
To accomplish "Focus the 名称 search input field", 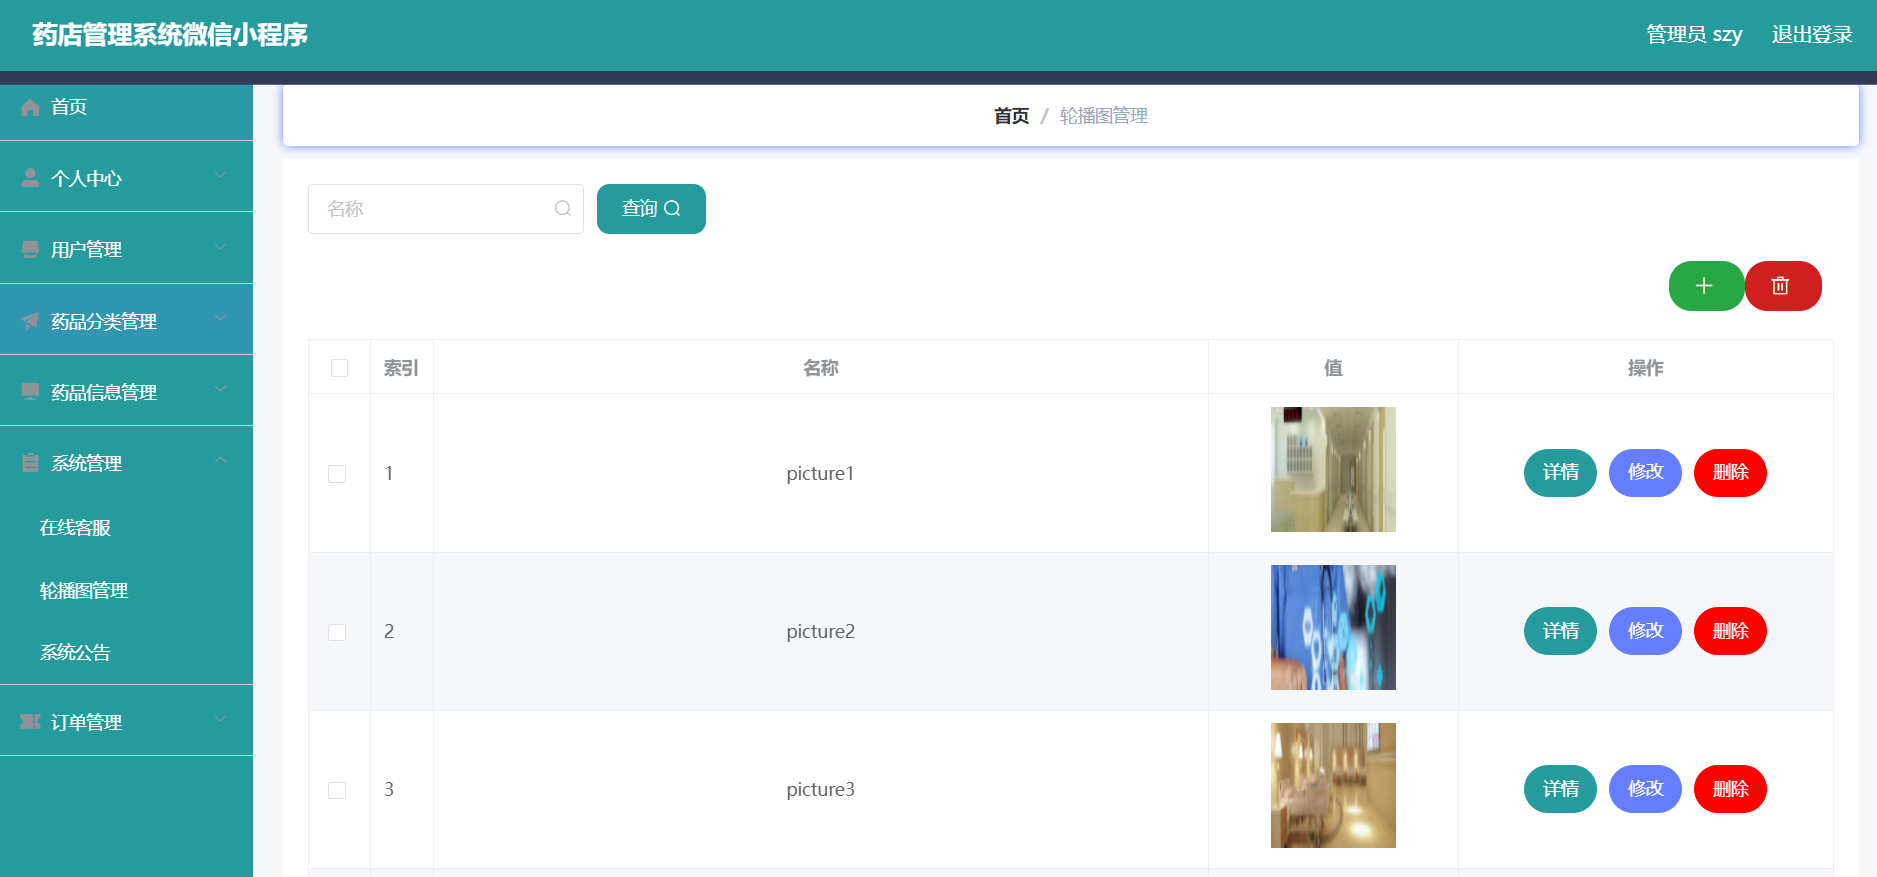I will 435,209.
